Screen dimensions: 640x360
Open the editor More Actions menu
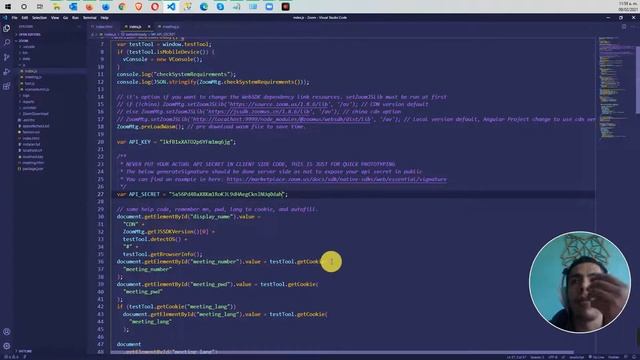coord(634,27)
